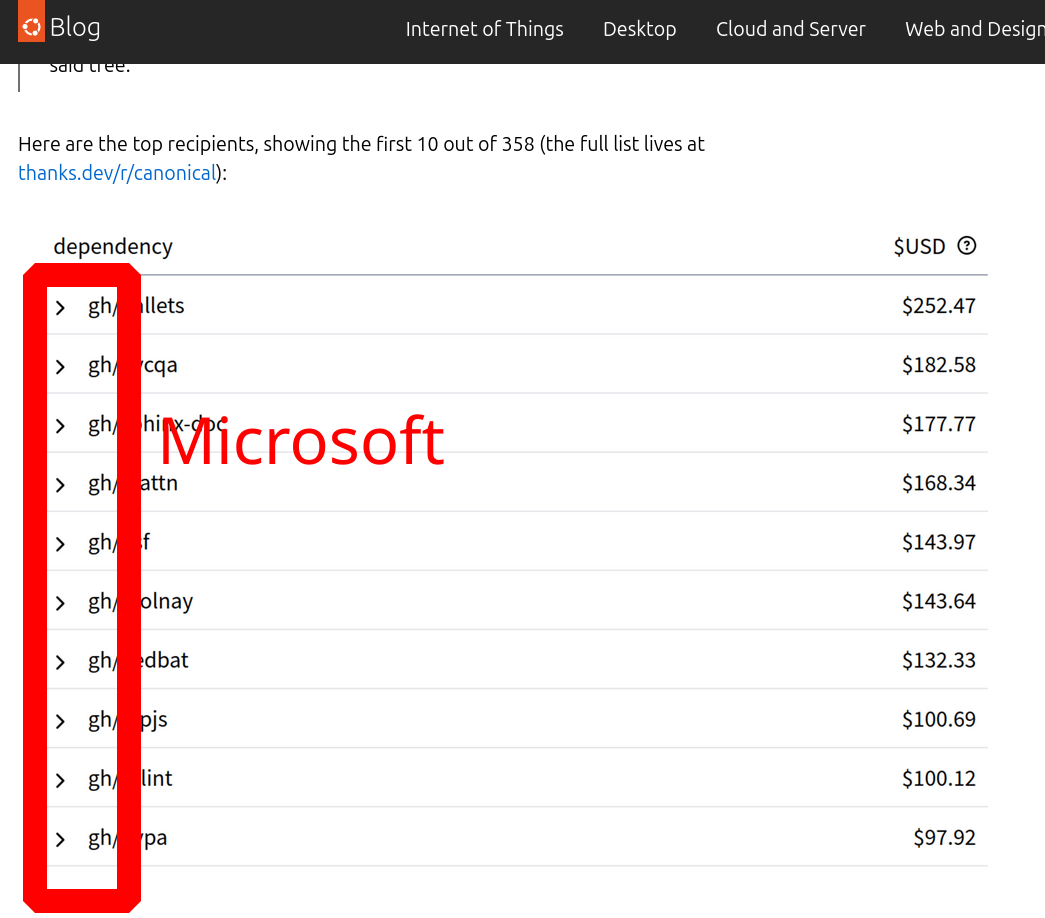The width and height of the screenshot is (1045, 918).
Task: Select the amount "$252.47"
Action: [x=938, y=306]
